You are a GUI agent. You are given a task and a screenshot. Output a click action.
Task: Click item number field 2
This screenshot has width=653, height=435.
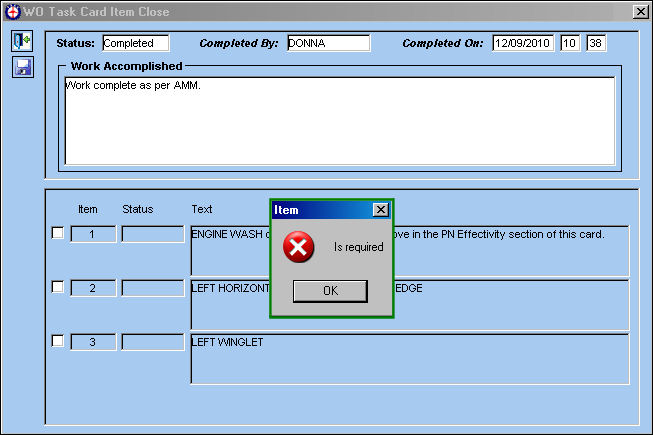tap(93, 288)
